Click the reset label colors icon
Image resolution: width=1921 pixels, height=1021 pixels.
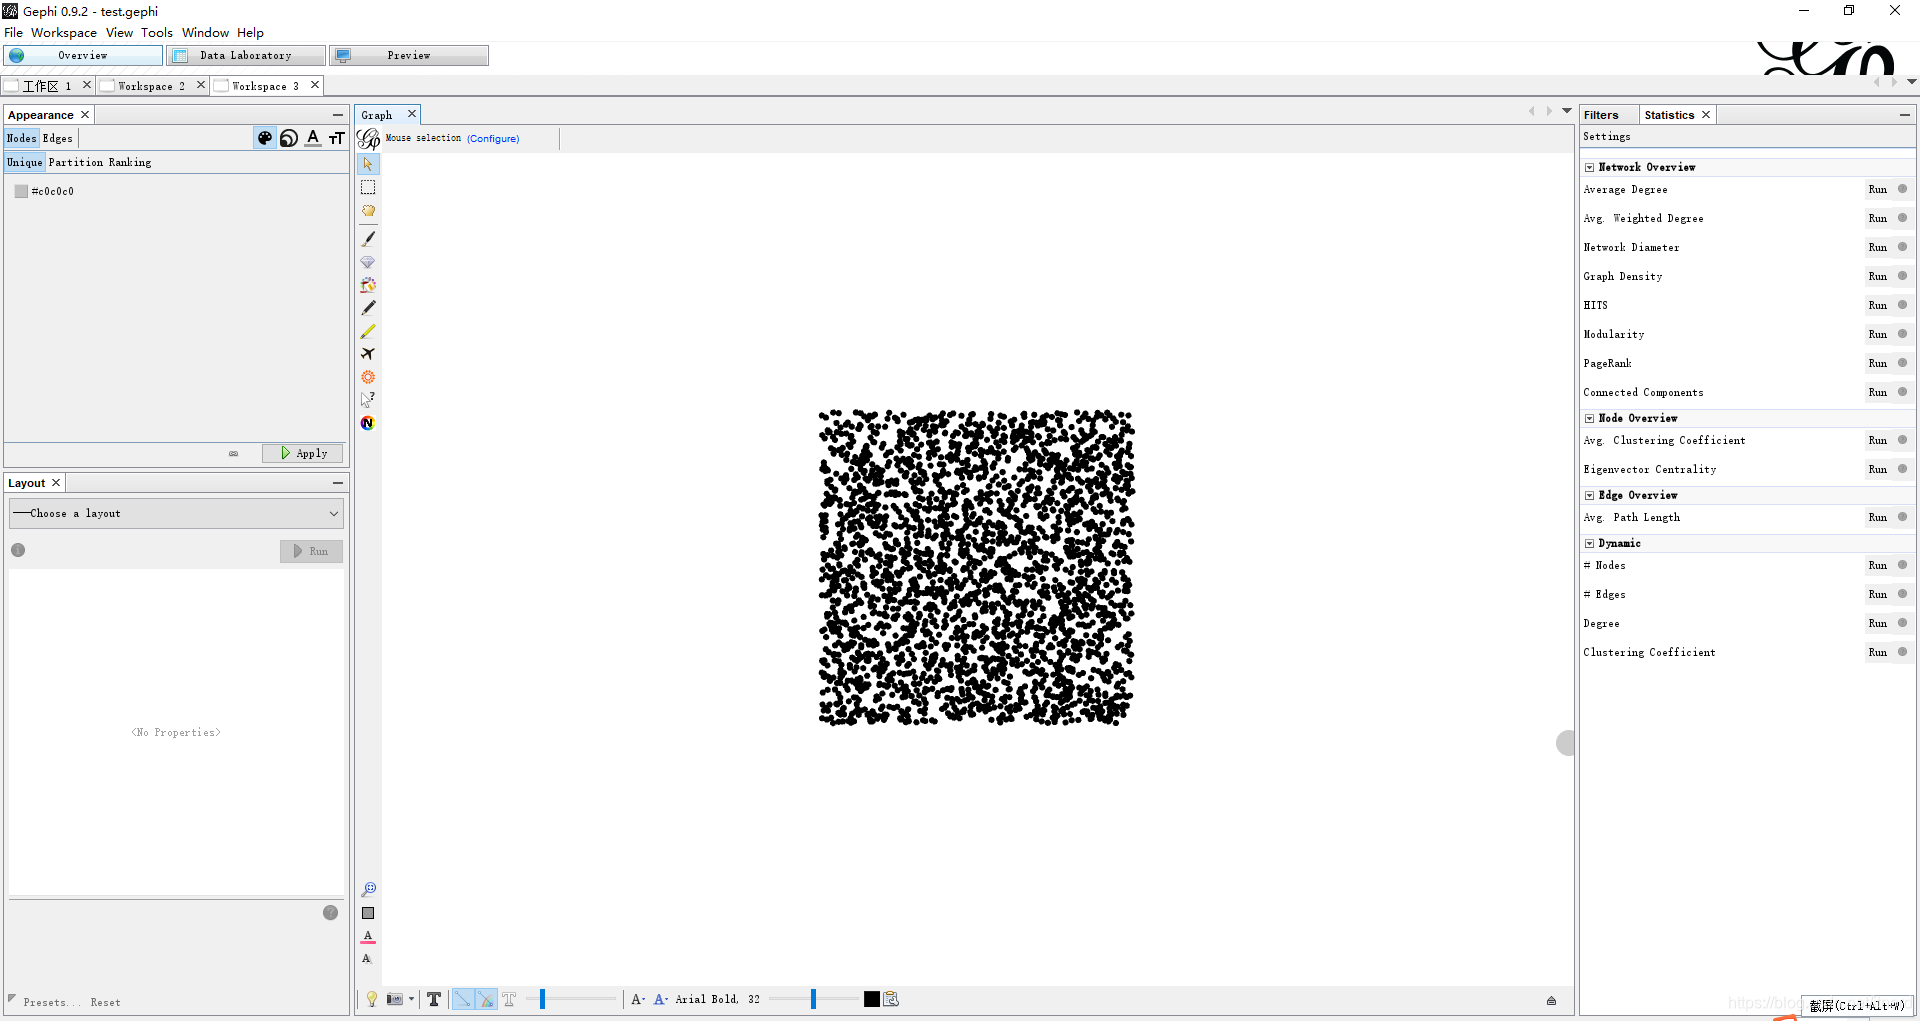tap(368, 937)
